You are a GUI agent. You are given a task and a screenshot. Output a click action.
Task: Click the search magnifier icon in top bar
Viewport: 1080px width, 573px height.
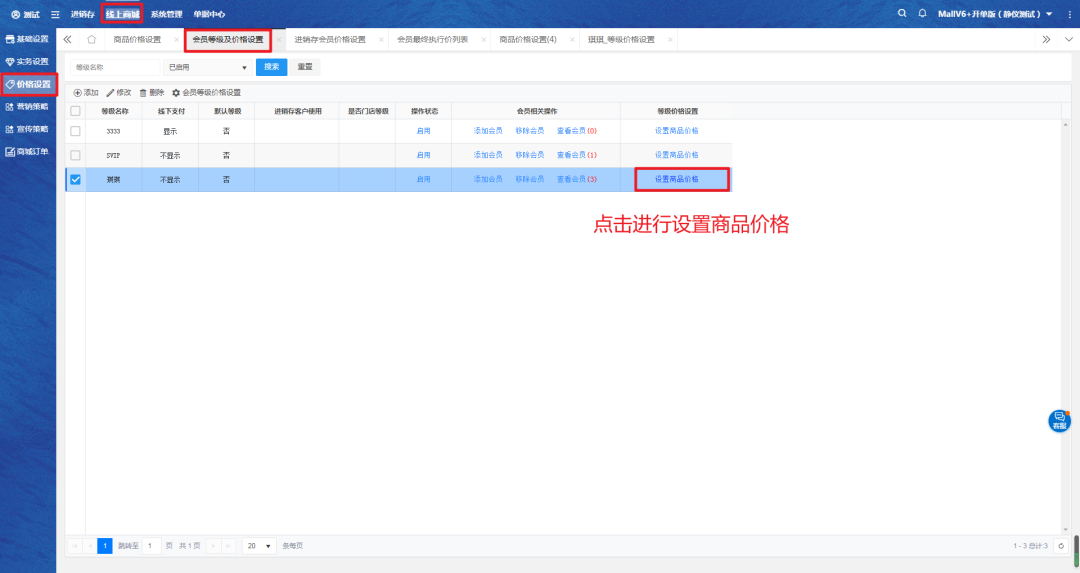pos(902,14)
